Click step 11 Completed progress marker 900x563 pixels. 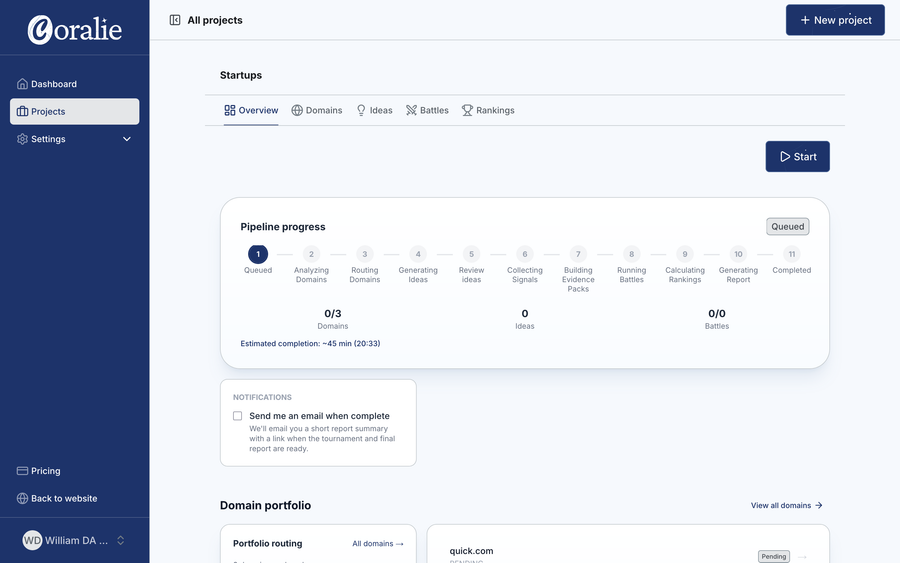point(792,254)
